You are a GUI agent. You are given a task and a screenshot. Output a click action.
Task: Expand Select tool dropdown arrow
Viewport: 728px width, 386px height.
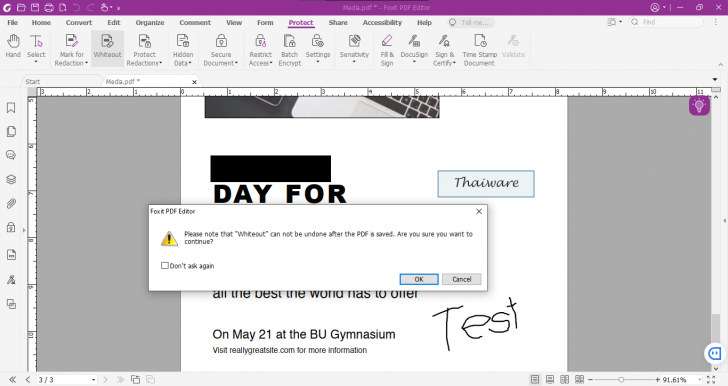36,62
